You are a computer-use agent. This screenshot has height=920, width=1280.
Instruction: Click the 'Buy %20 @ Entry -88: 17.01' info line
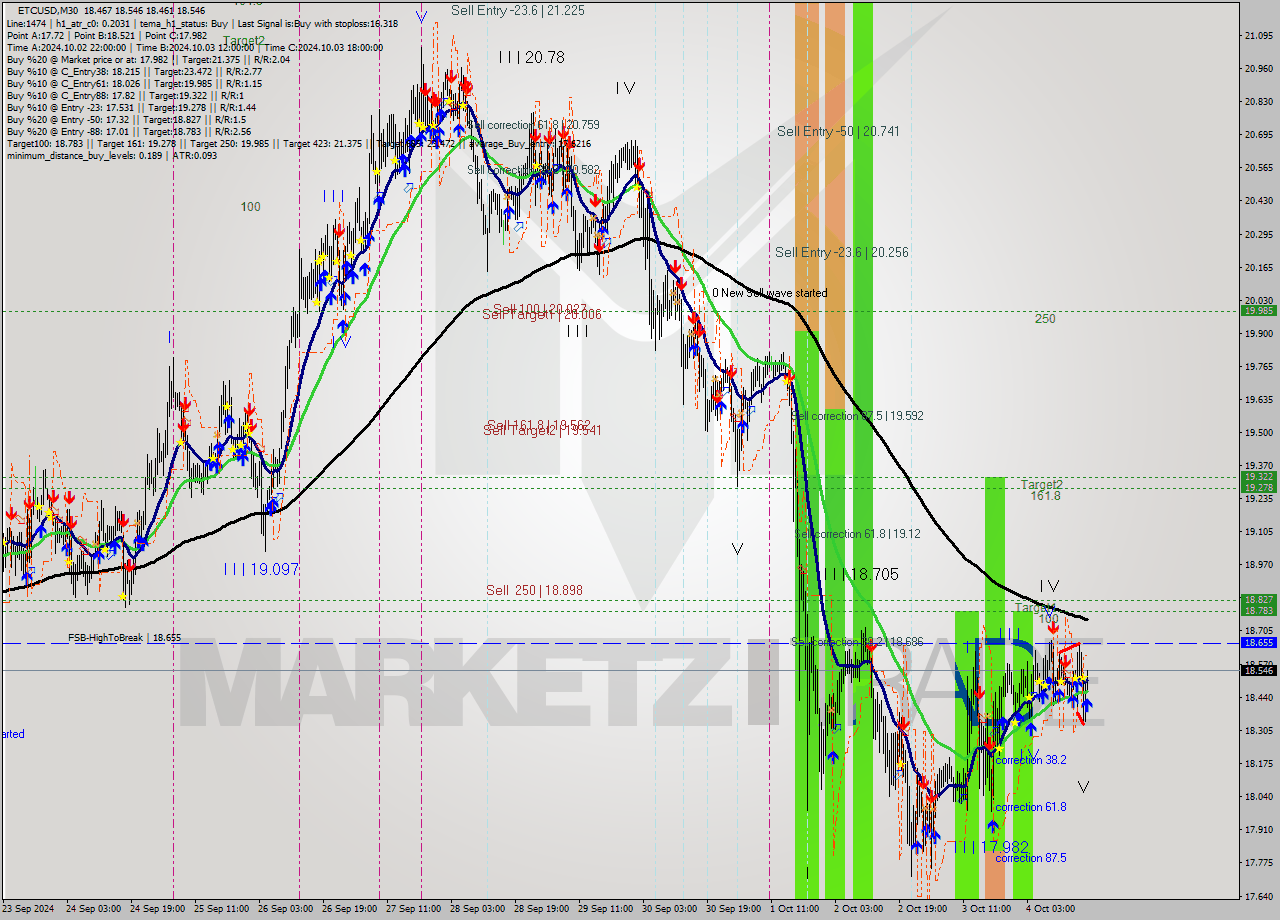click(x=128, y=132)
